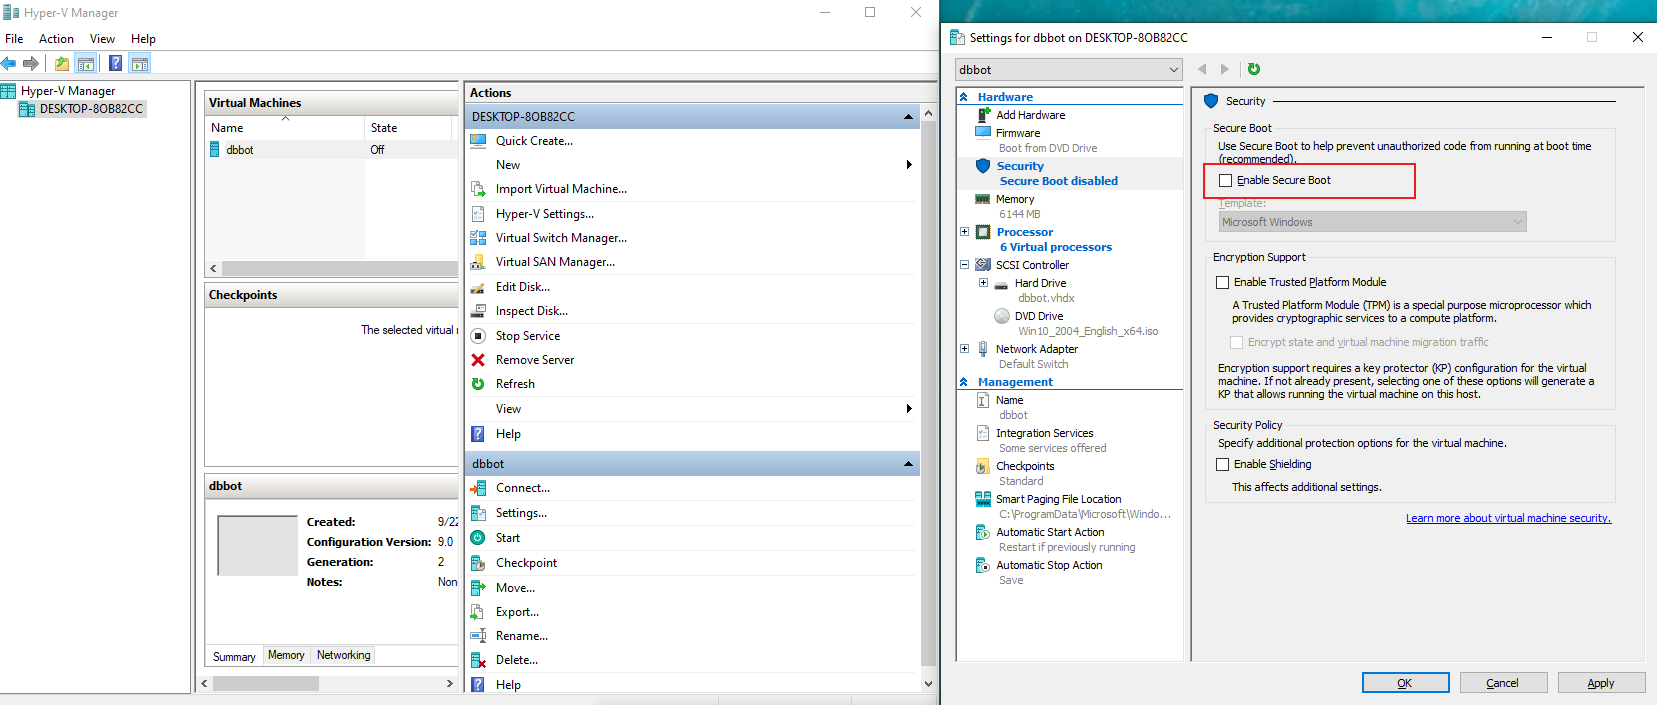Click the Forward arrow in Hyper-V Manager toolbar
The width and height of the screenshot is (1657, 705).
31,63
